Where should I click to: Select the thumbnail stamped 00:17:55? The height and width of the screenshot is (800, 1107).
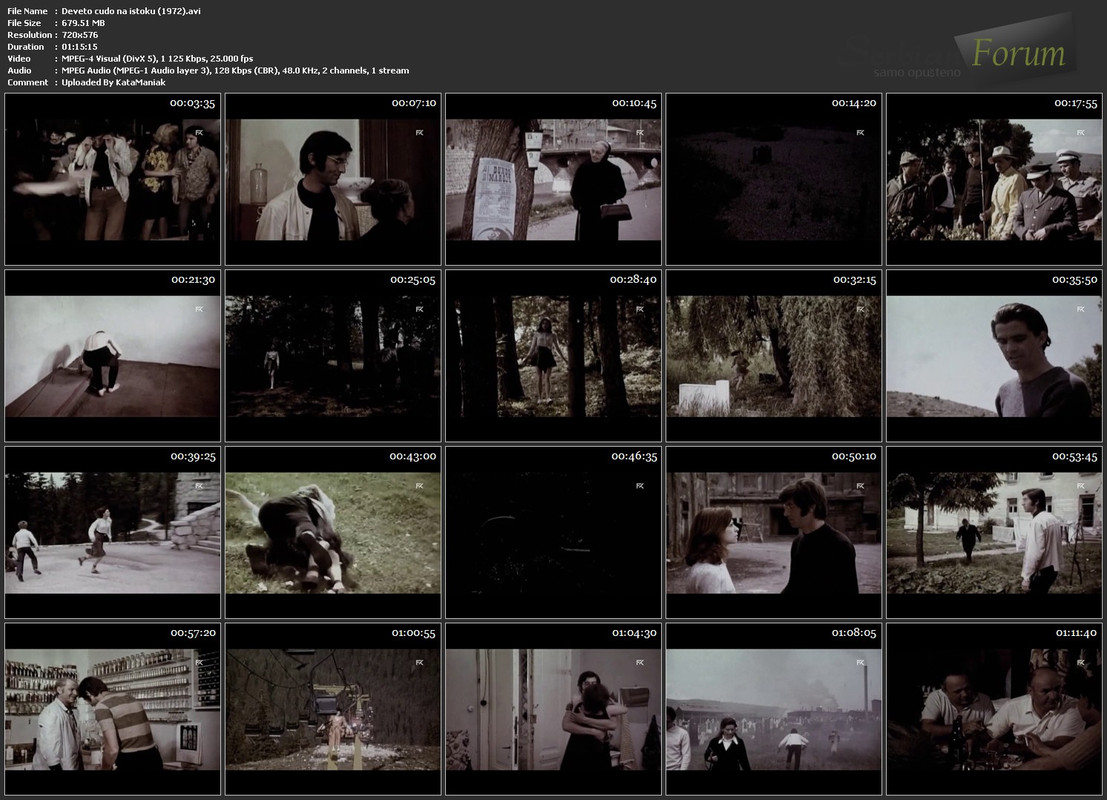pyautogui.click(x=993, y=179)
